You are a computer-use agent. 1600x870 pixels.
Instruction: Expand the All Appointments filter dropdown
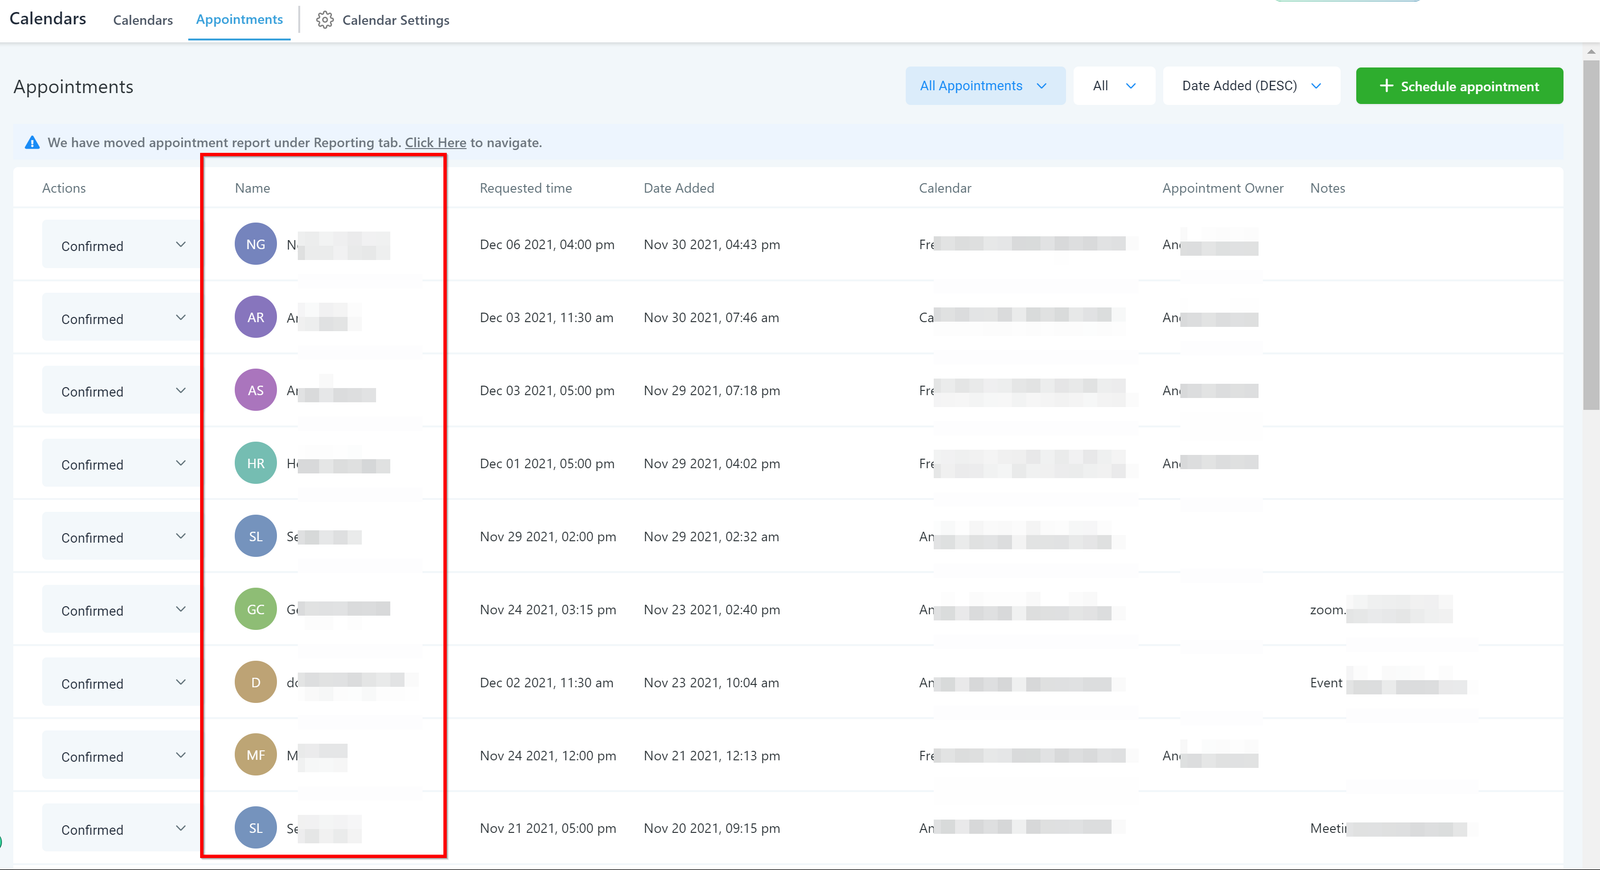coord(984,86)
